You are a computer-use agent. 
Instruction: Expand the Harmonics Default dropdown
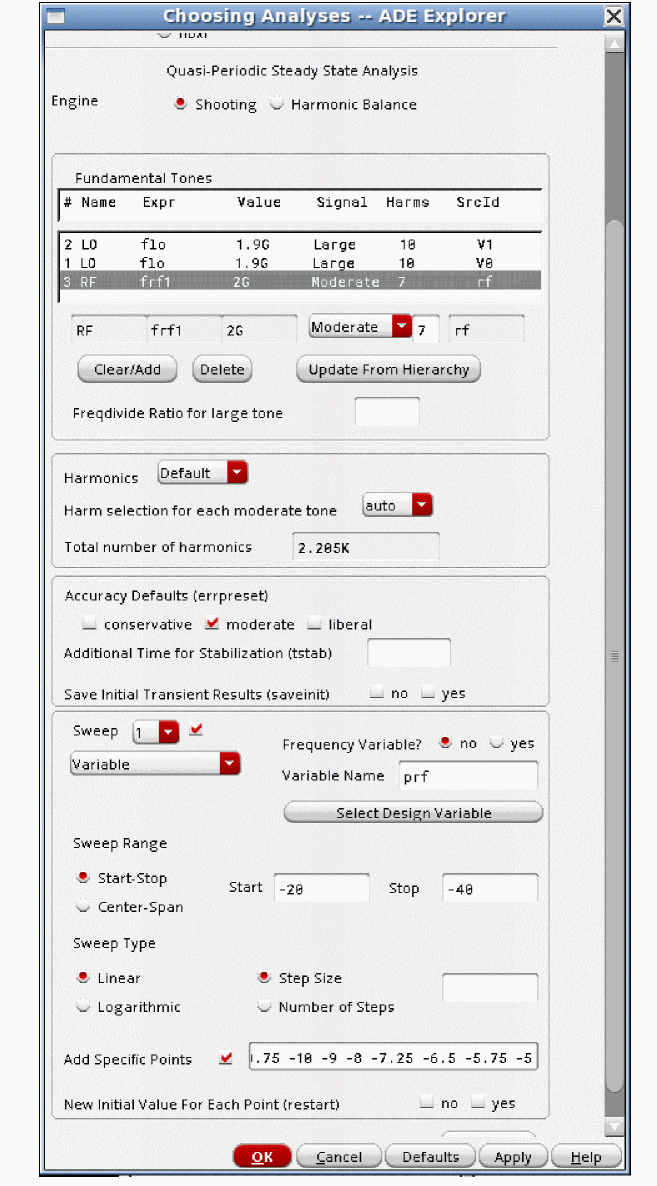tap(202, 473)
